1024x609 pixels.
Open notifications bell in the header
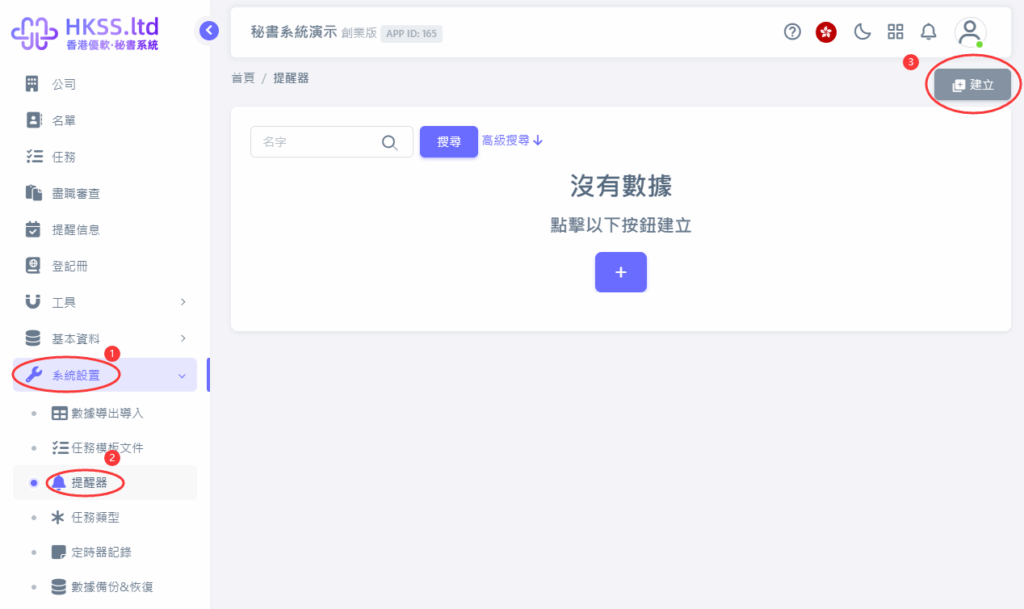pyautogui.click(x=928, y=32)
